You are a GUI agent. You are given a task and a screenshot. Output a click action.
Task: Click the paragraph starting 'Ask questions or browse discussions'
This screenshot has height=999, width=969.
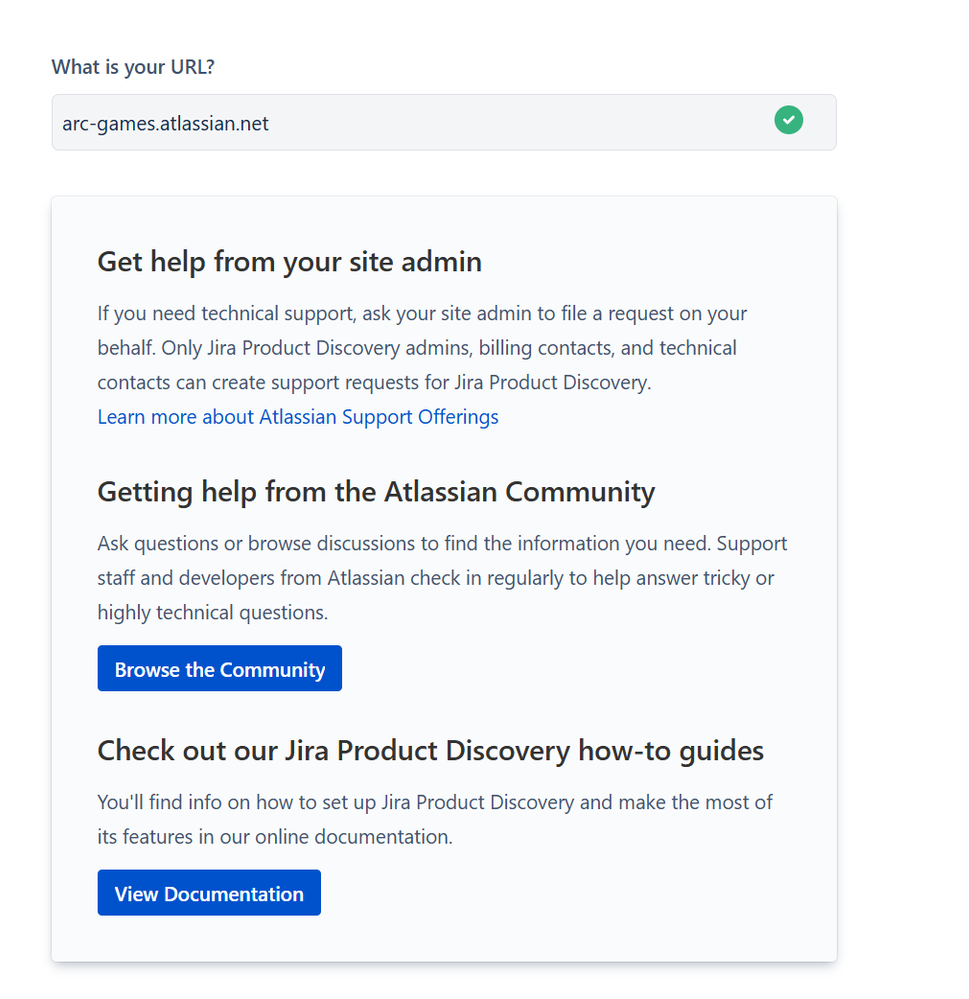tap(442, 578)
